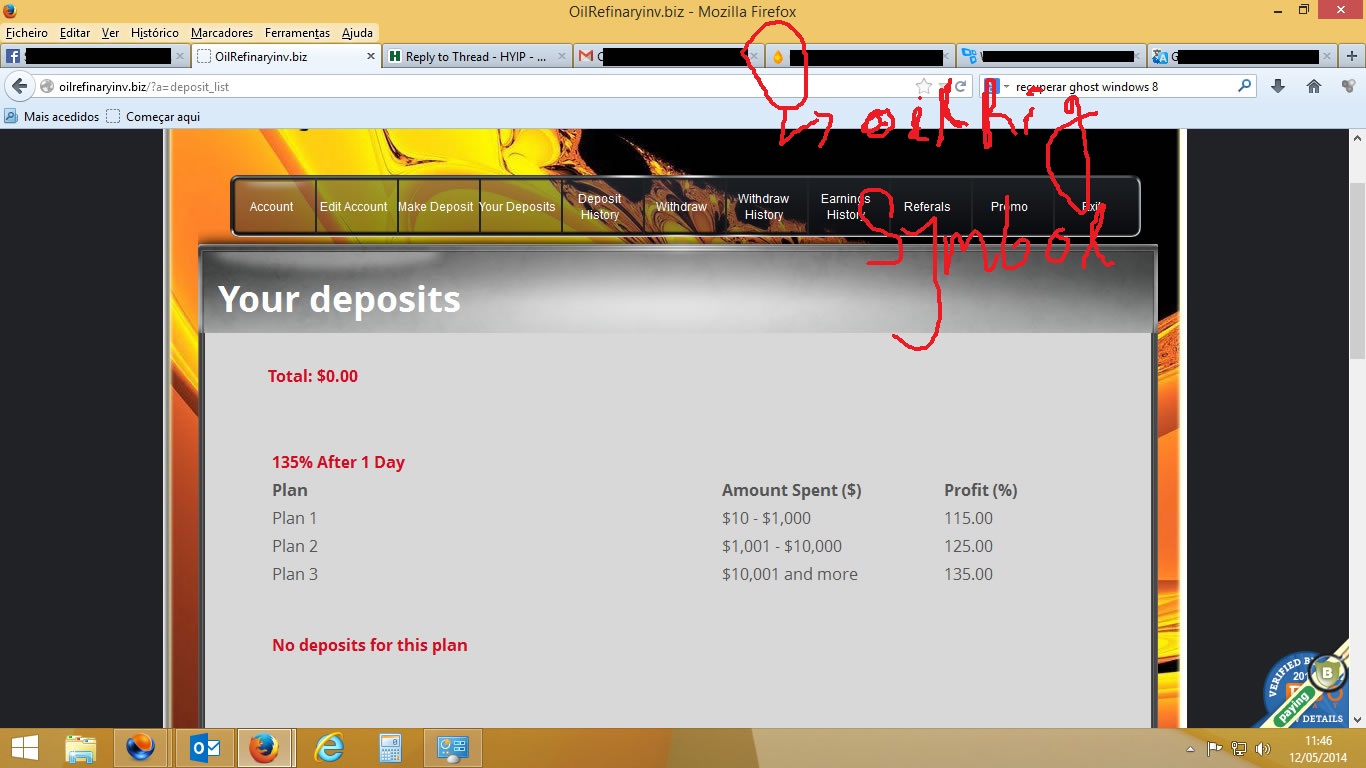Click Make Deposit in site navigation

tap(436, 207)
